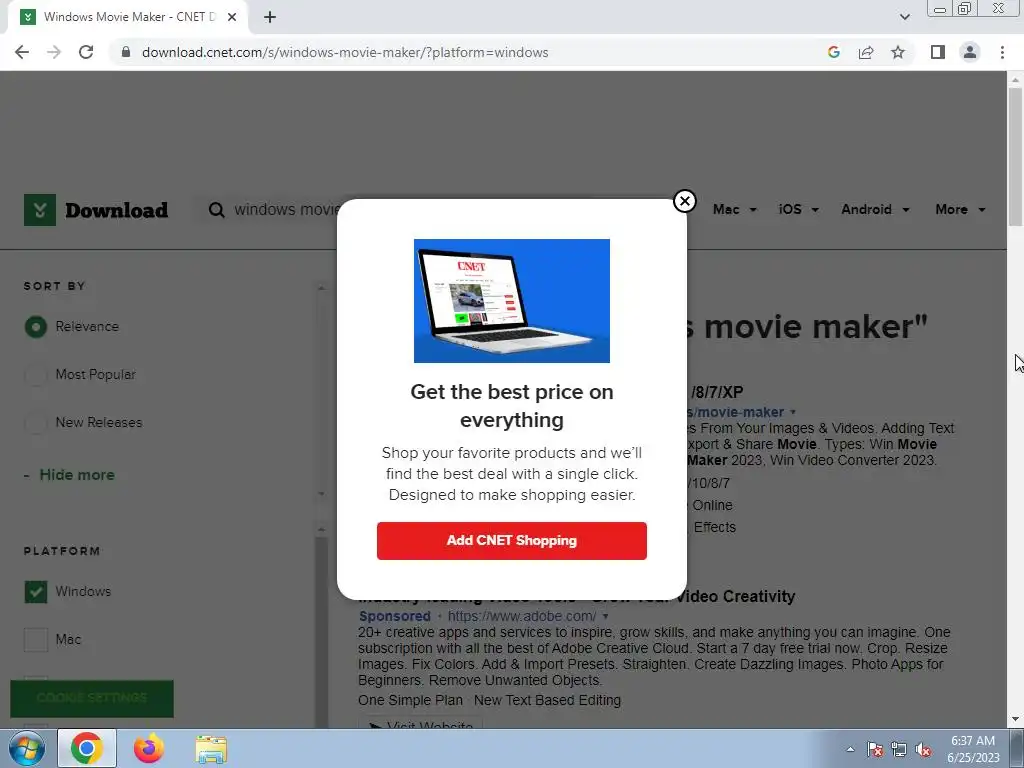Click the Add CNET Shopping button
Viewport: 1024px width, 768px height.
[x=511, y=541]
